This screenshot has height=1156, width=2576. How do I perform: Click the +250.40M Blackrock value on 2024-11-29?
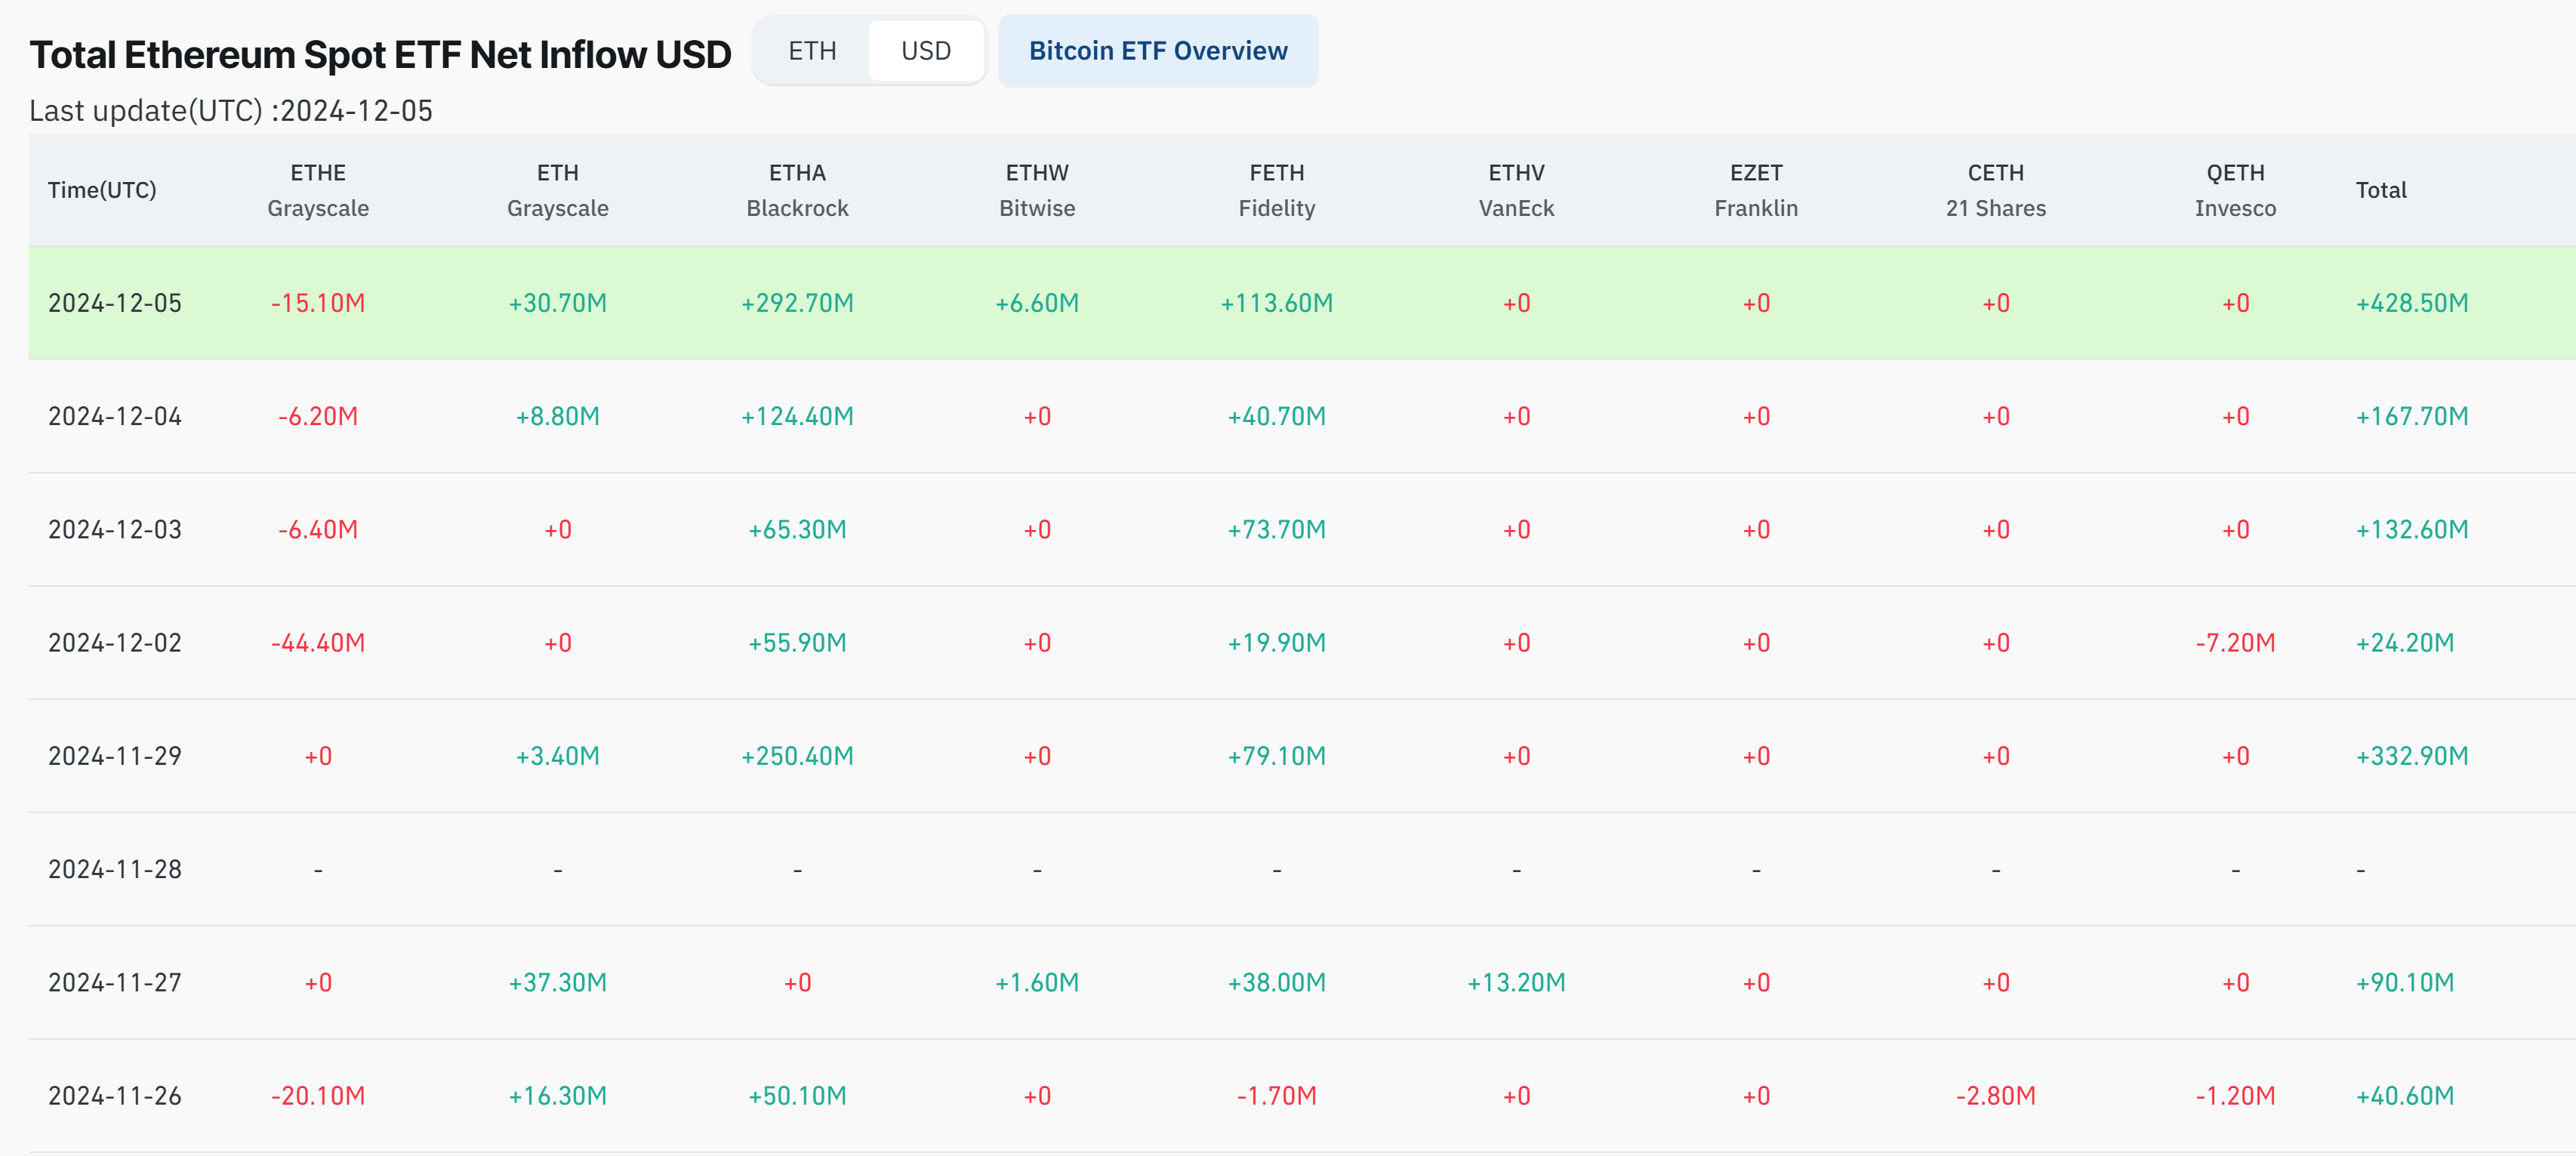point(797,756)
